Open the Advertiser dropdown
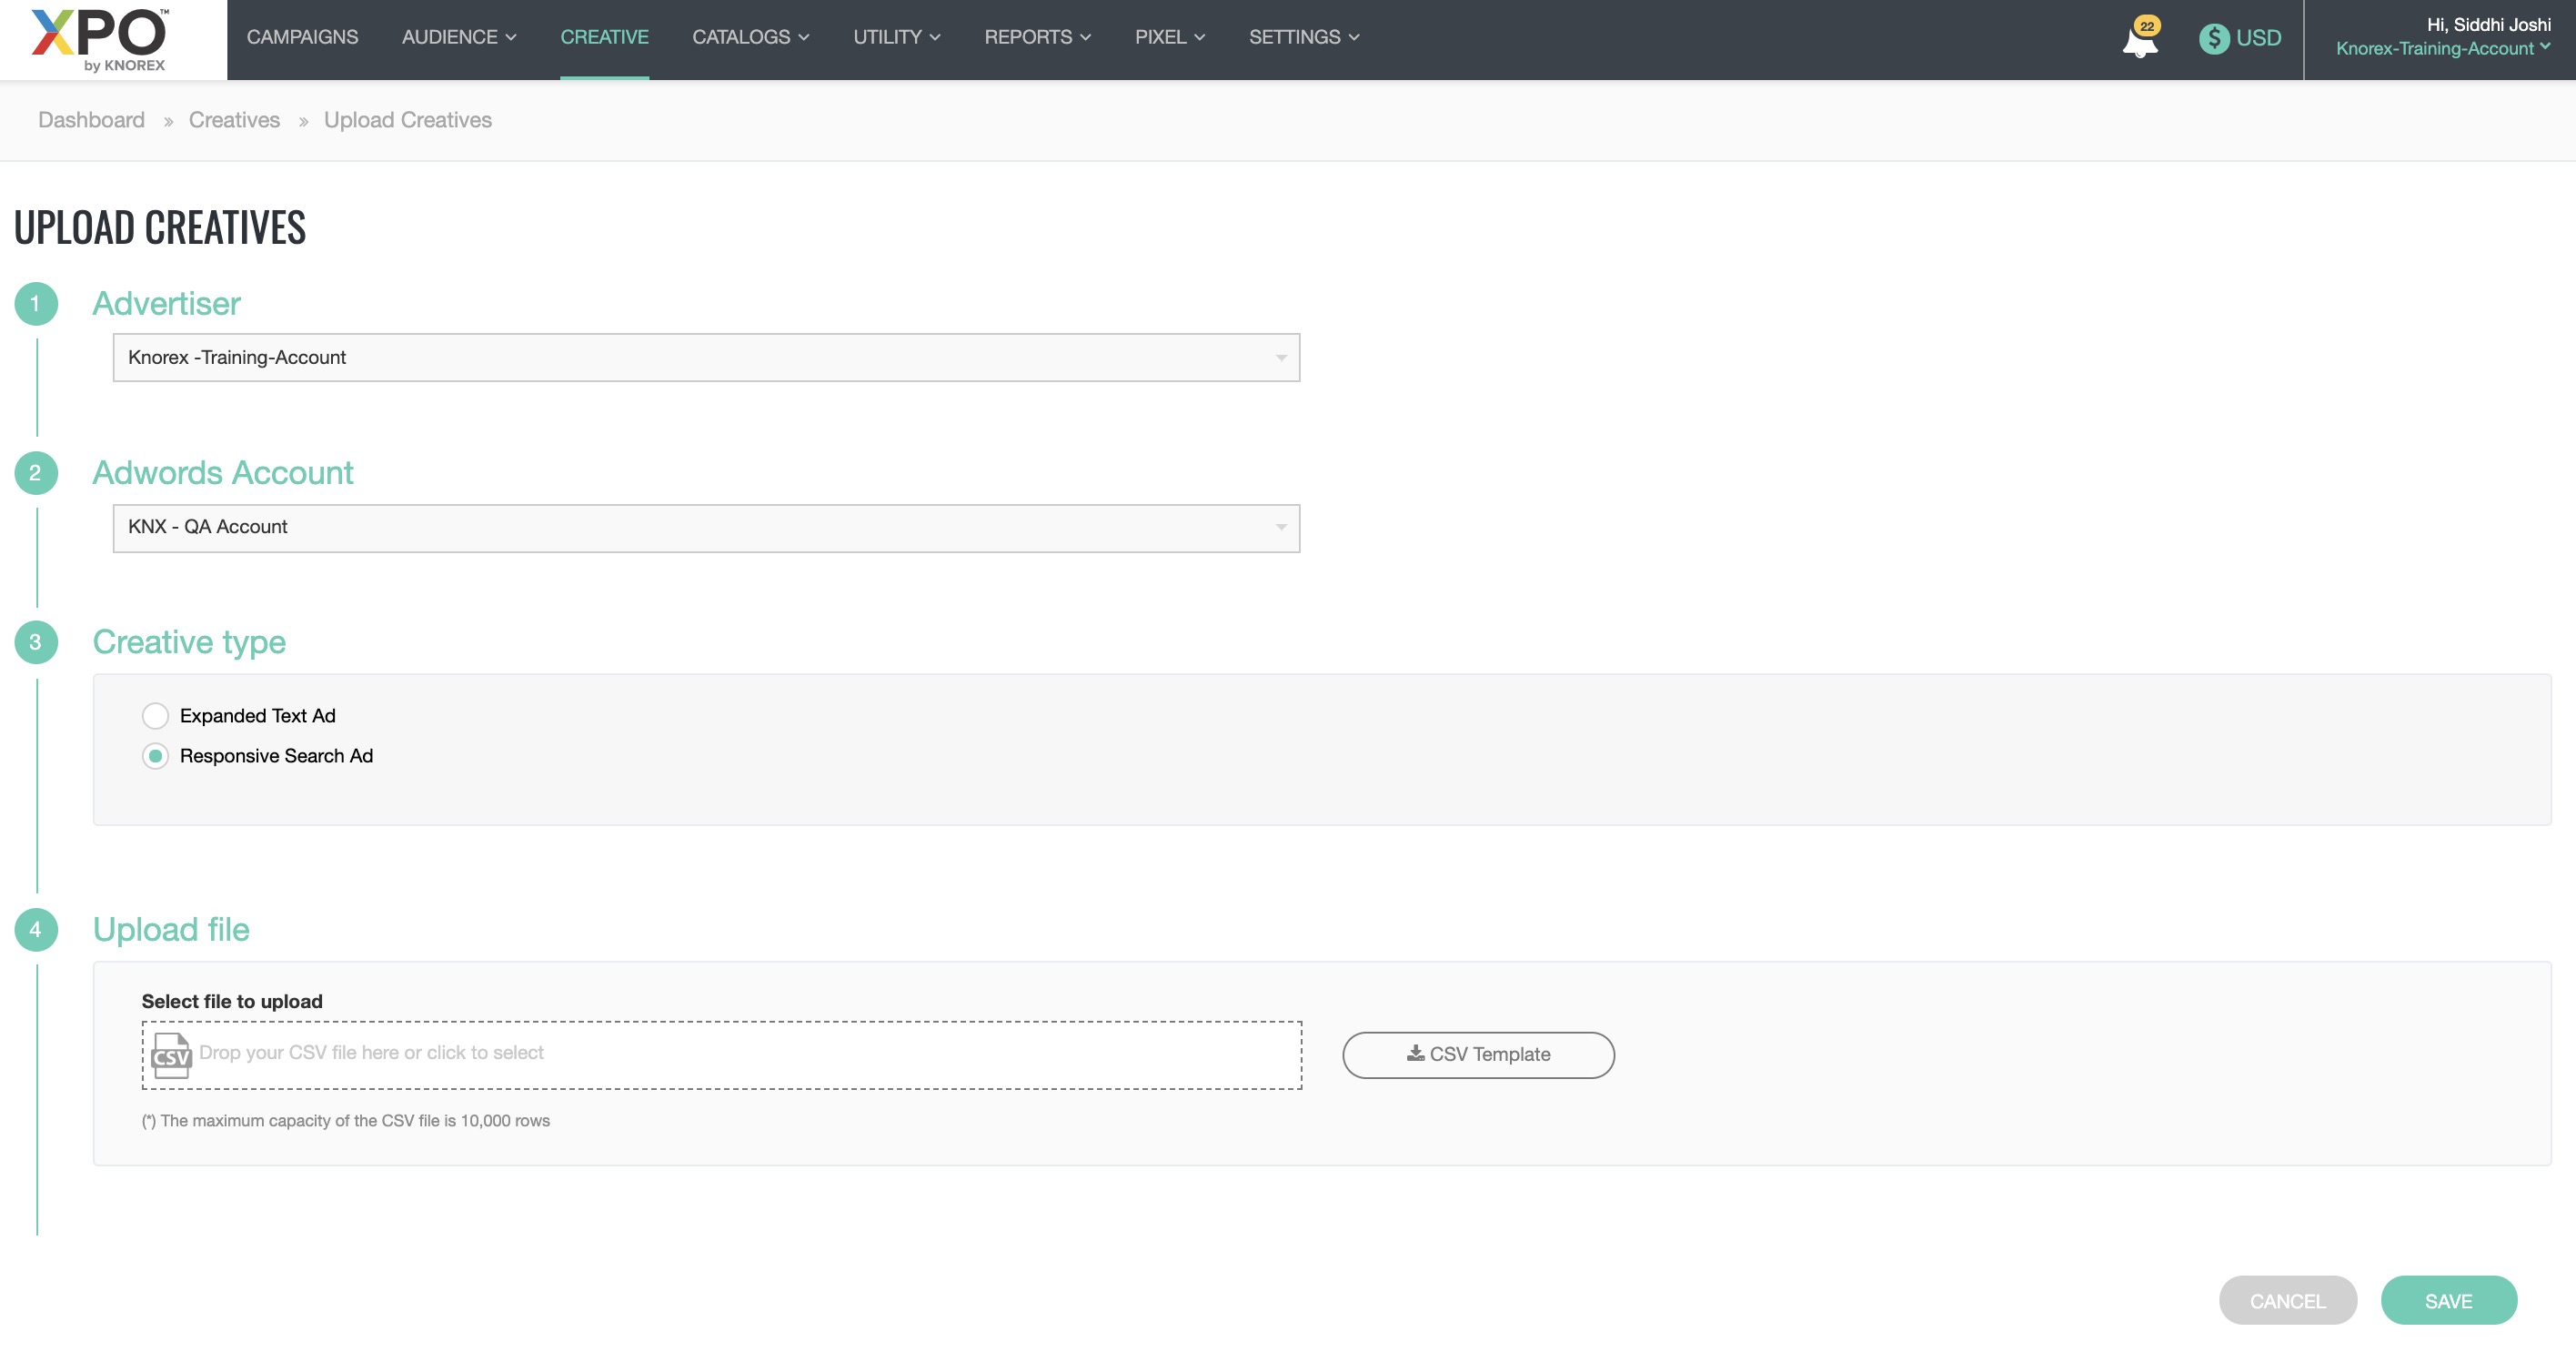The height and width of the screenshot is (1352, 2576). tap(706, 358)
